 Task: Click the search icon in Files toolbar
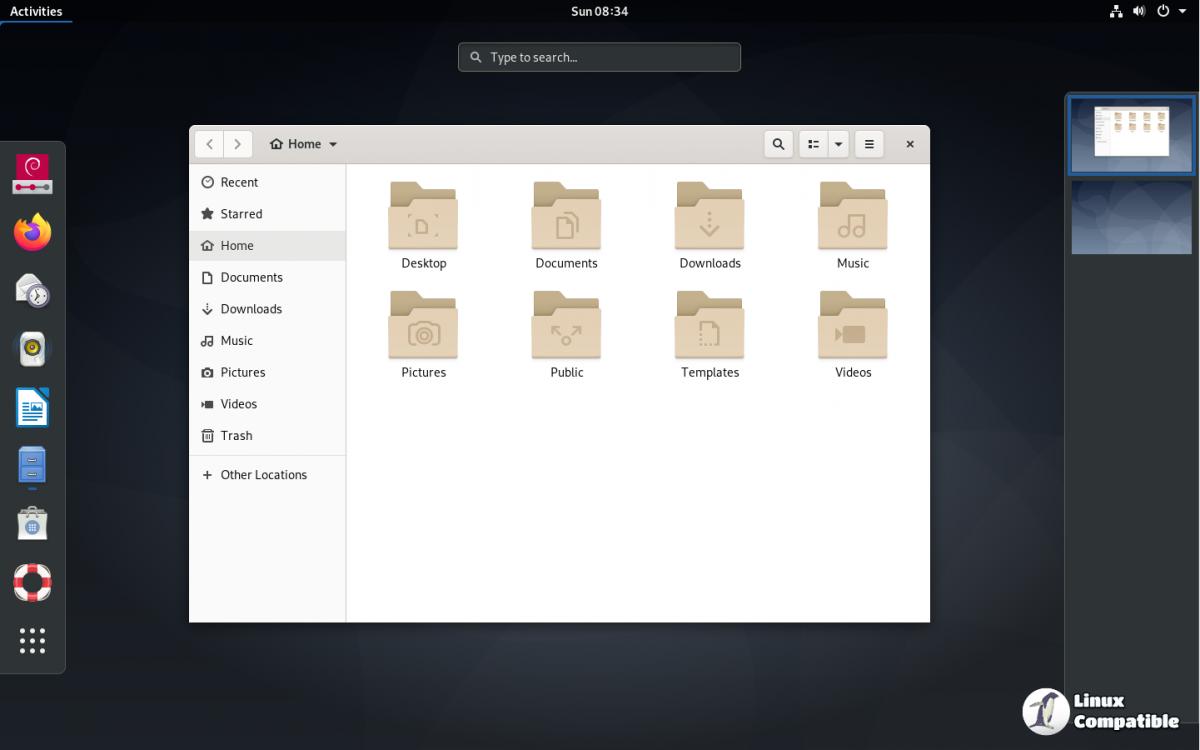pyautogui.click(x=778, y=144)
